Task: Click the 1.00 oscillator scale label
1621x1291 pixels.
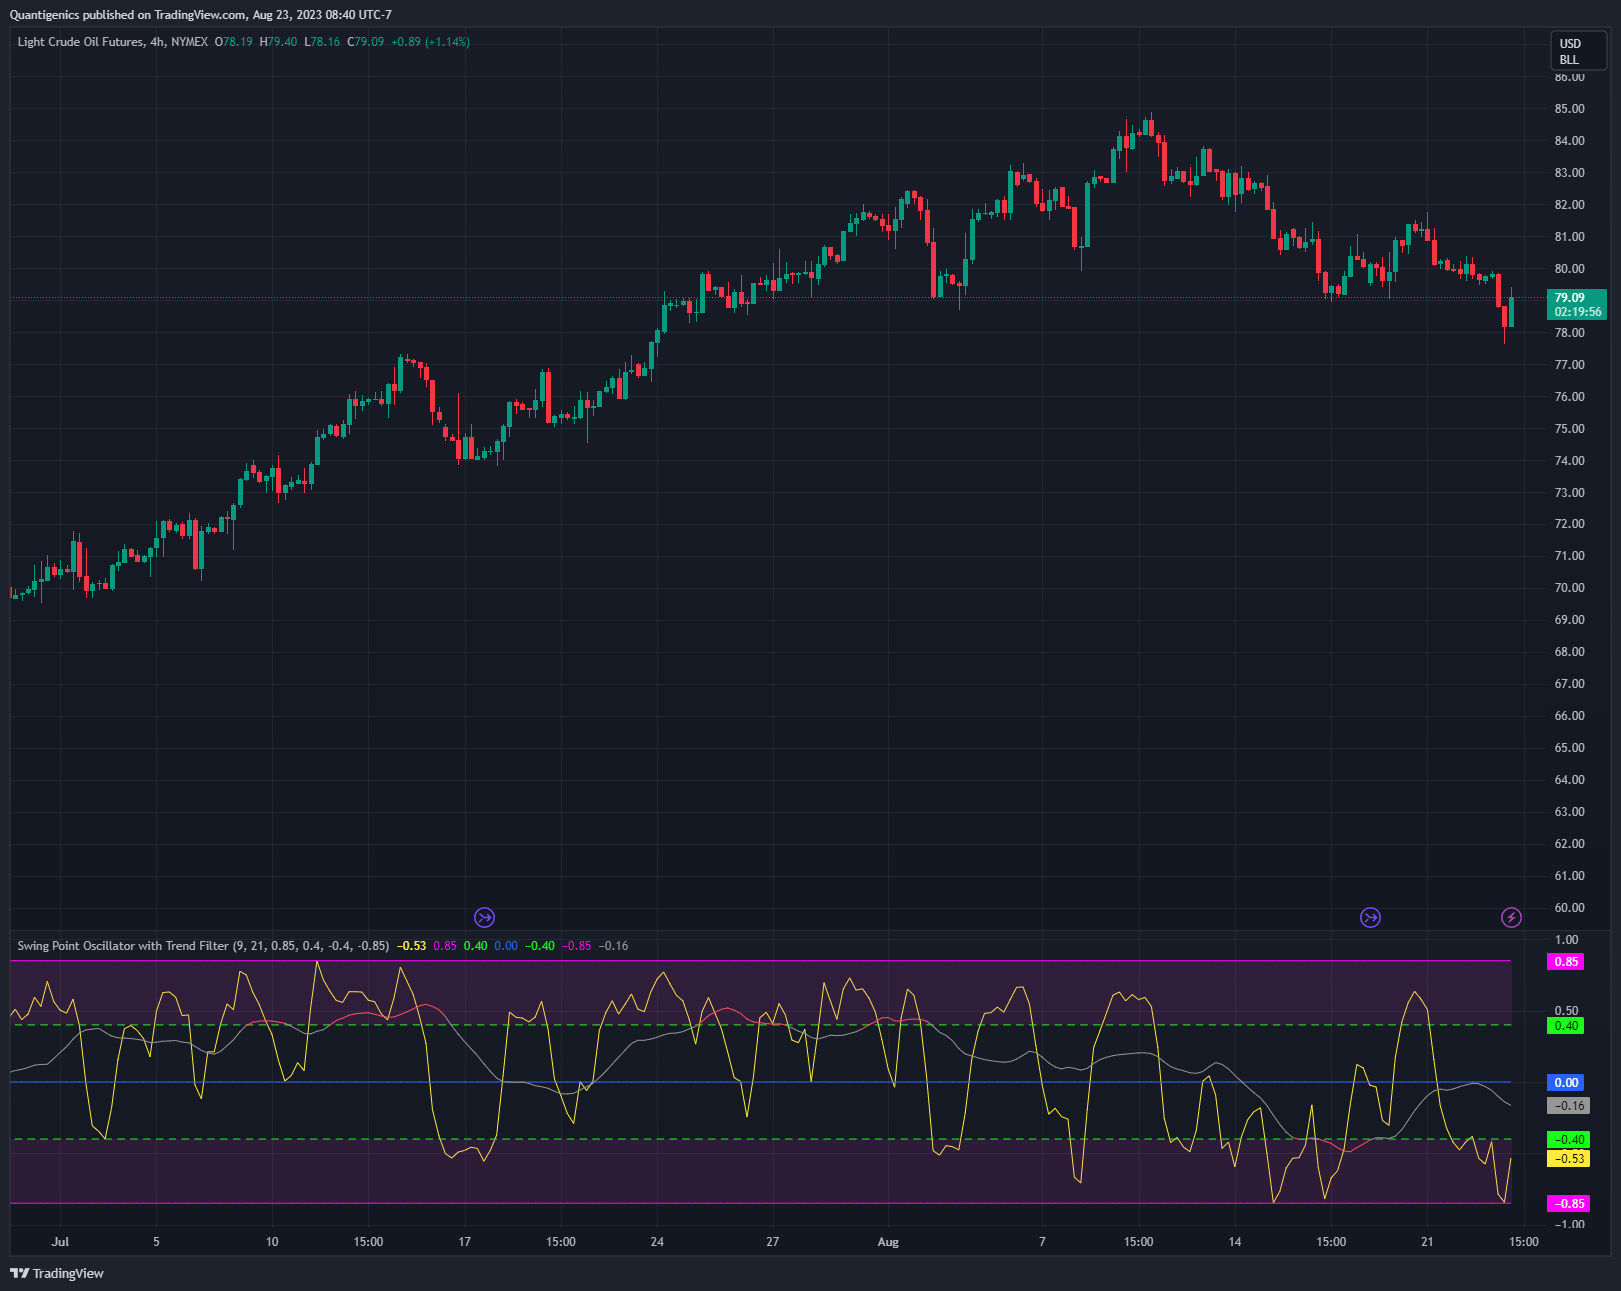Action: click(1567, 940)
